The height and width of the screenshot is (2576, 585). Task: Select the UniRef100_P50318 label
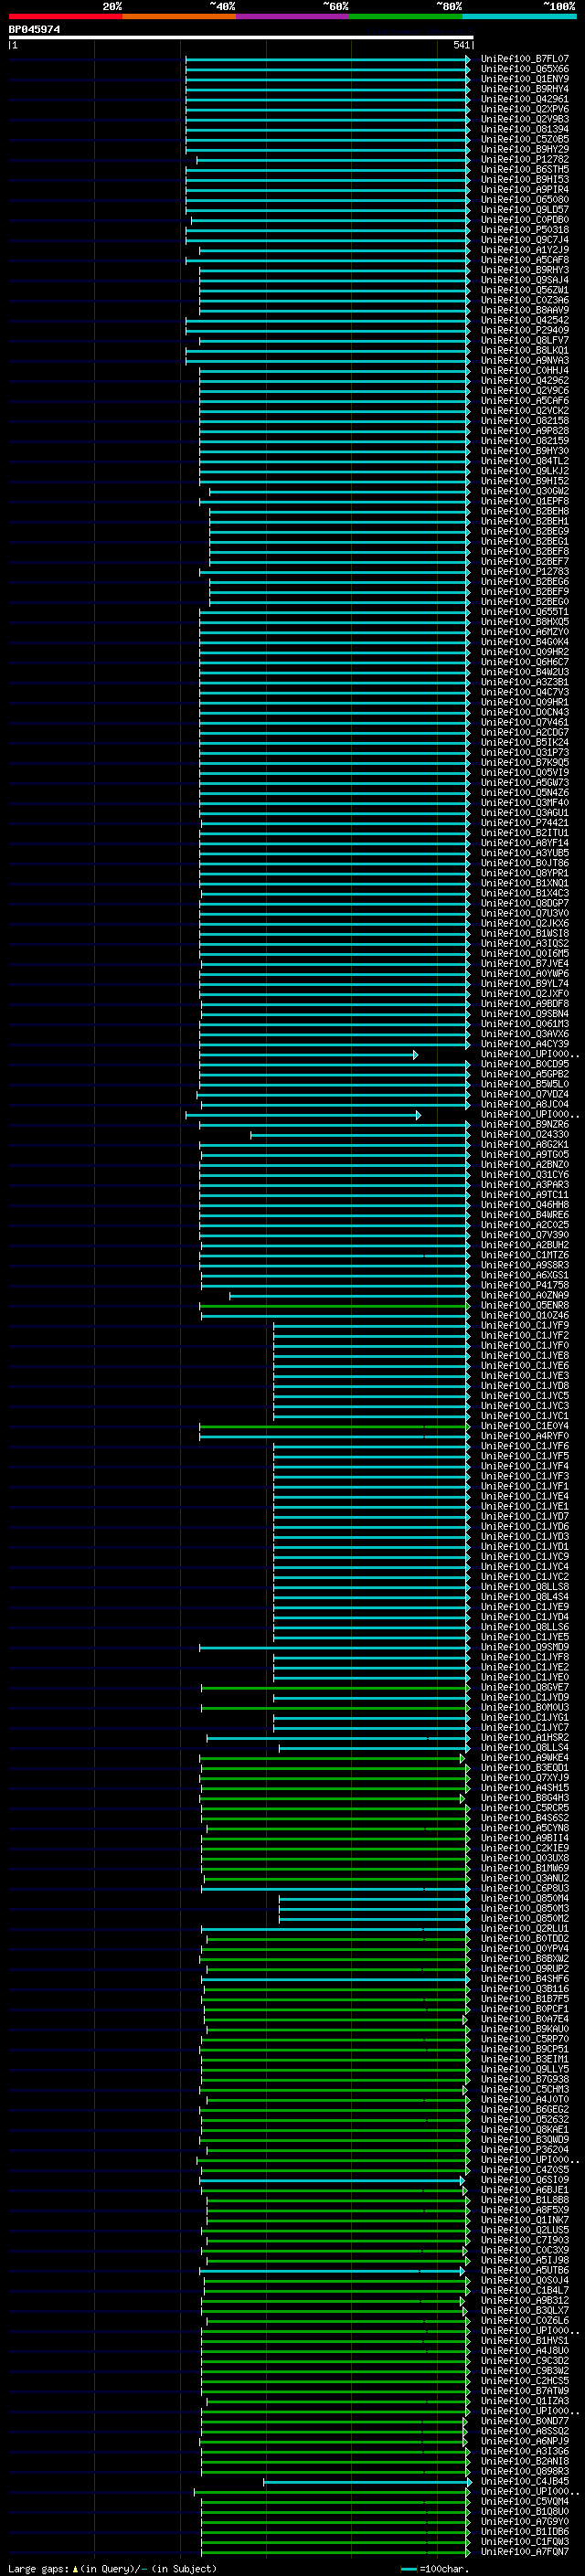click(524, 230)
